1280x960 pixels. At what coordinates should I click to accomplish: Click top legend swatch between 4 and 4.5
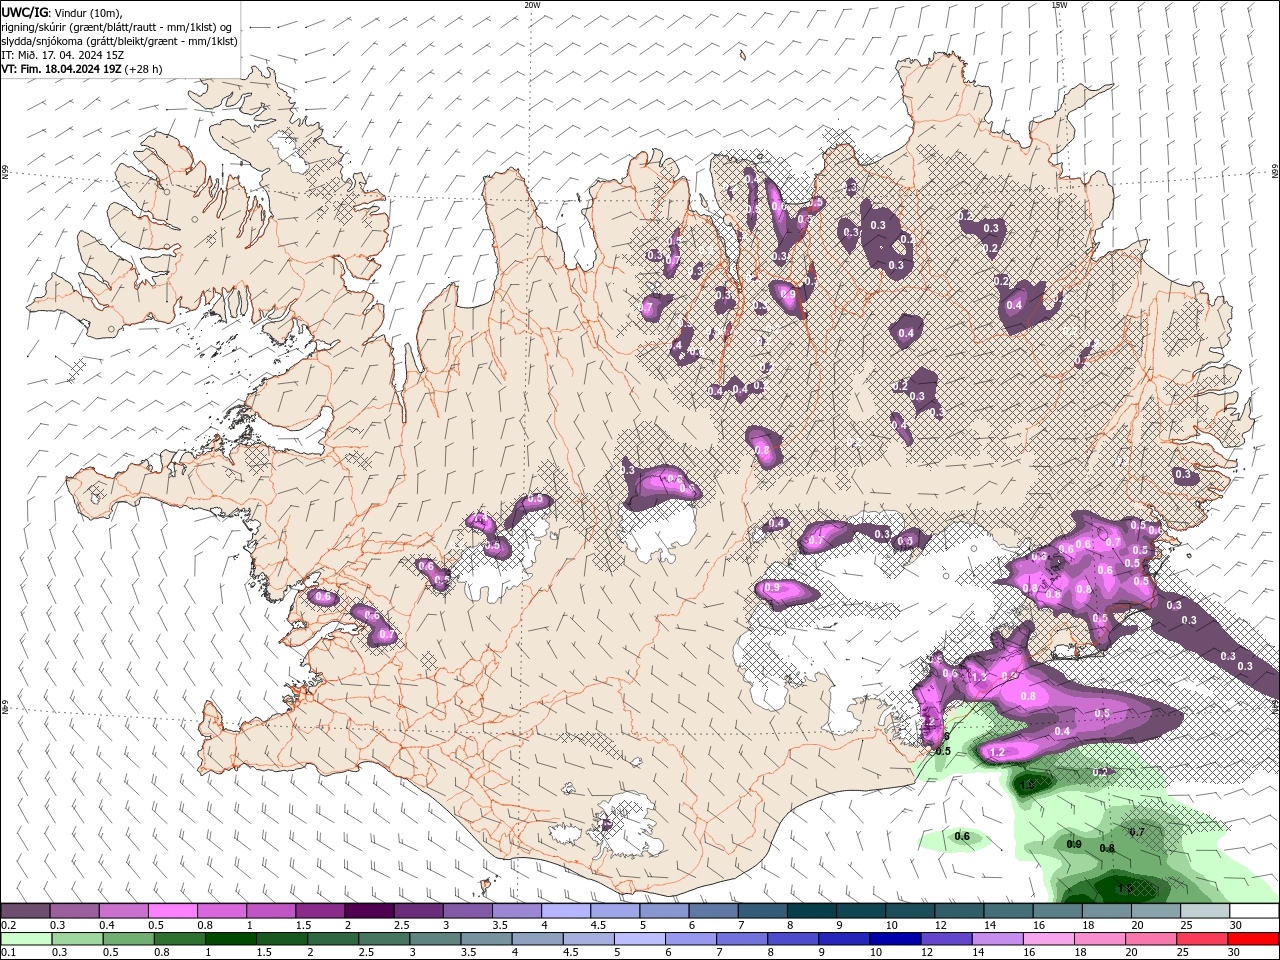[x=565, y=911]
